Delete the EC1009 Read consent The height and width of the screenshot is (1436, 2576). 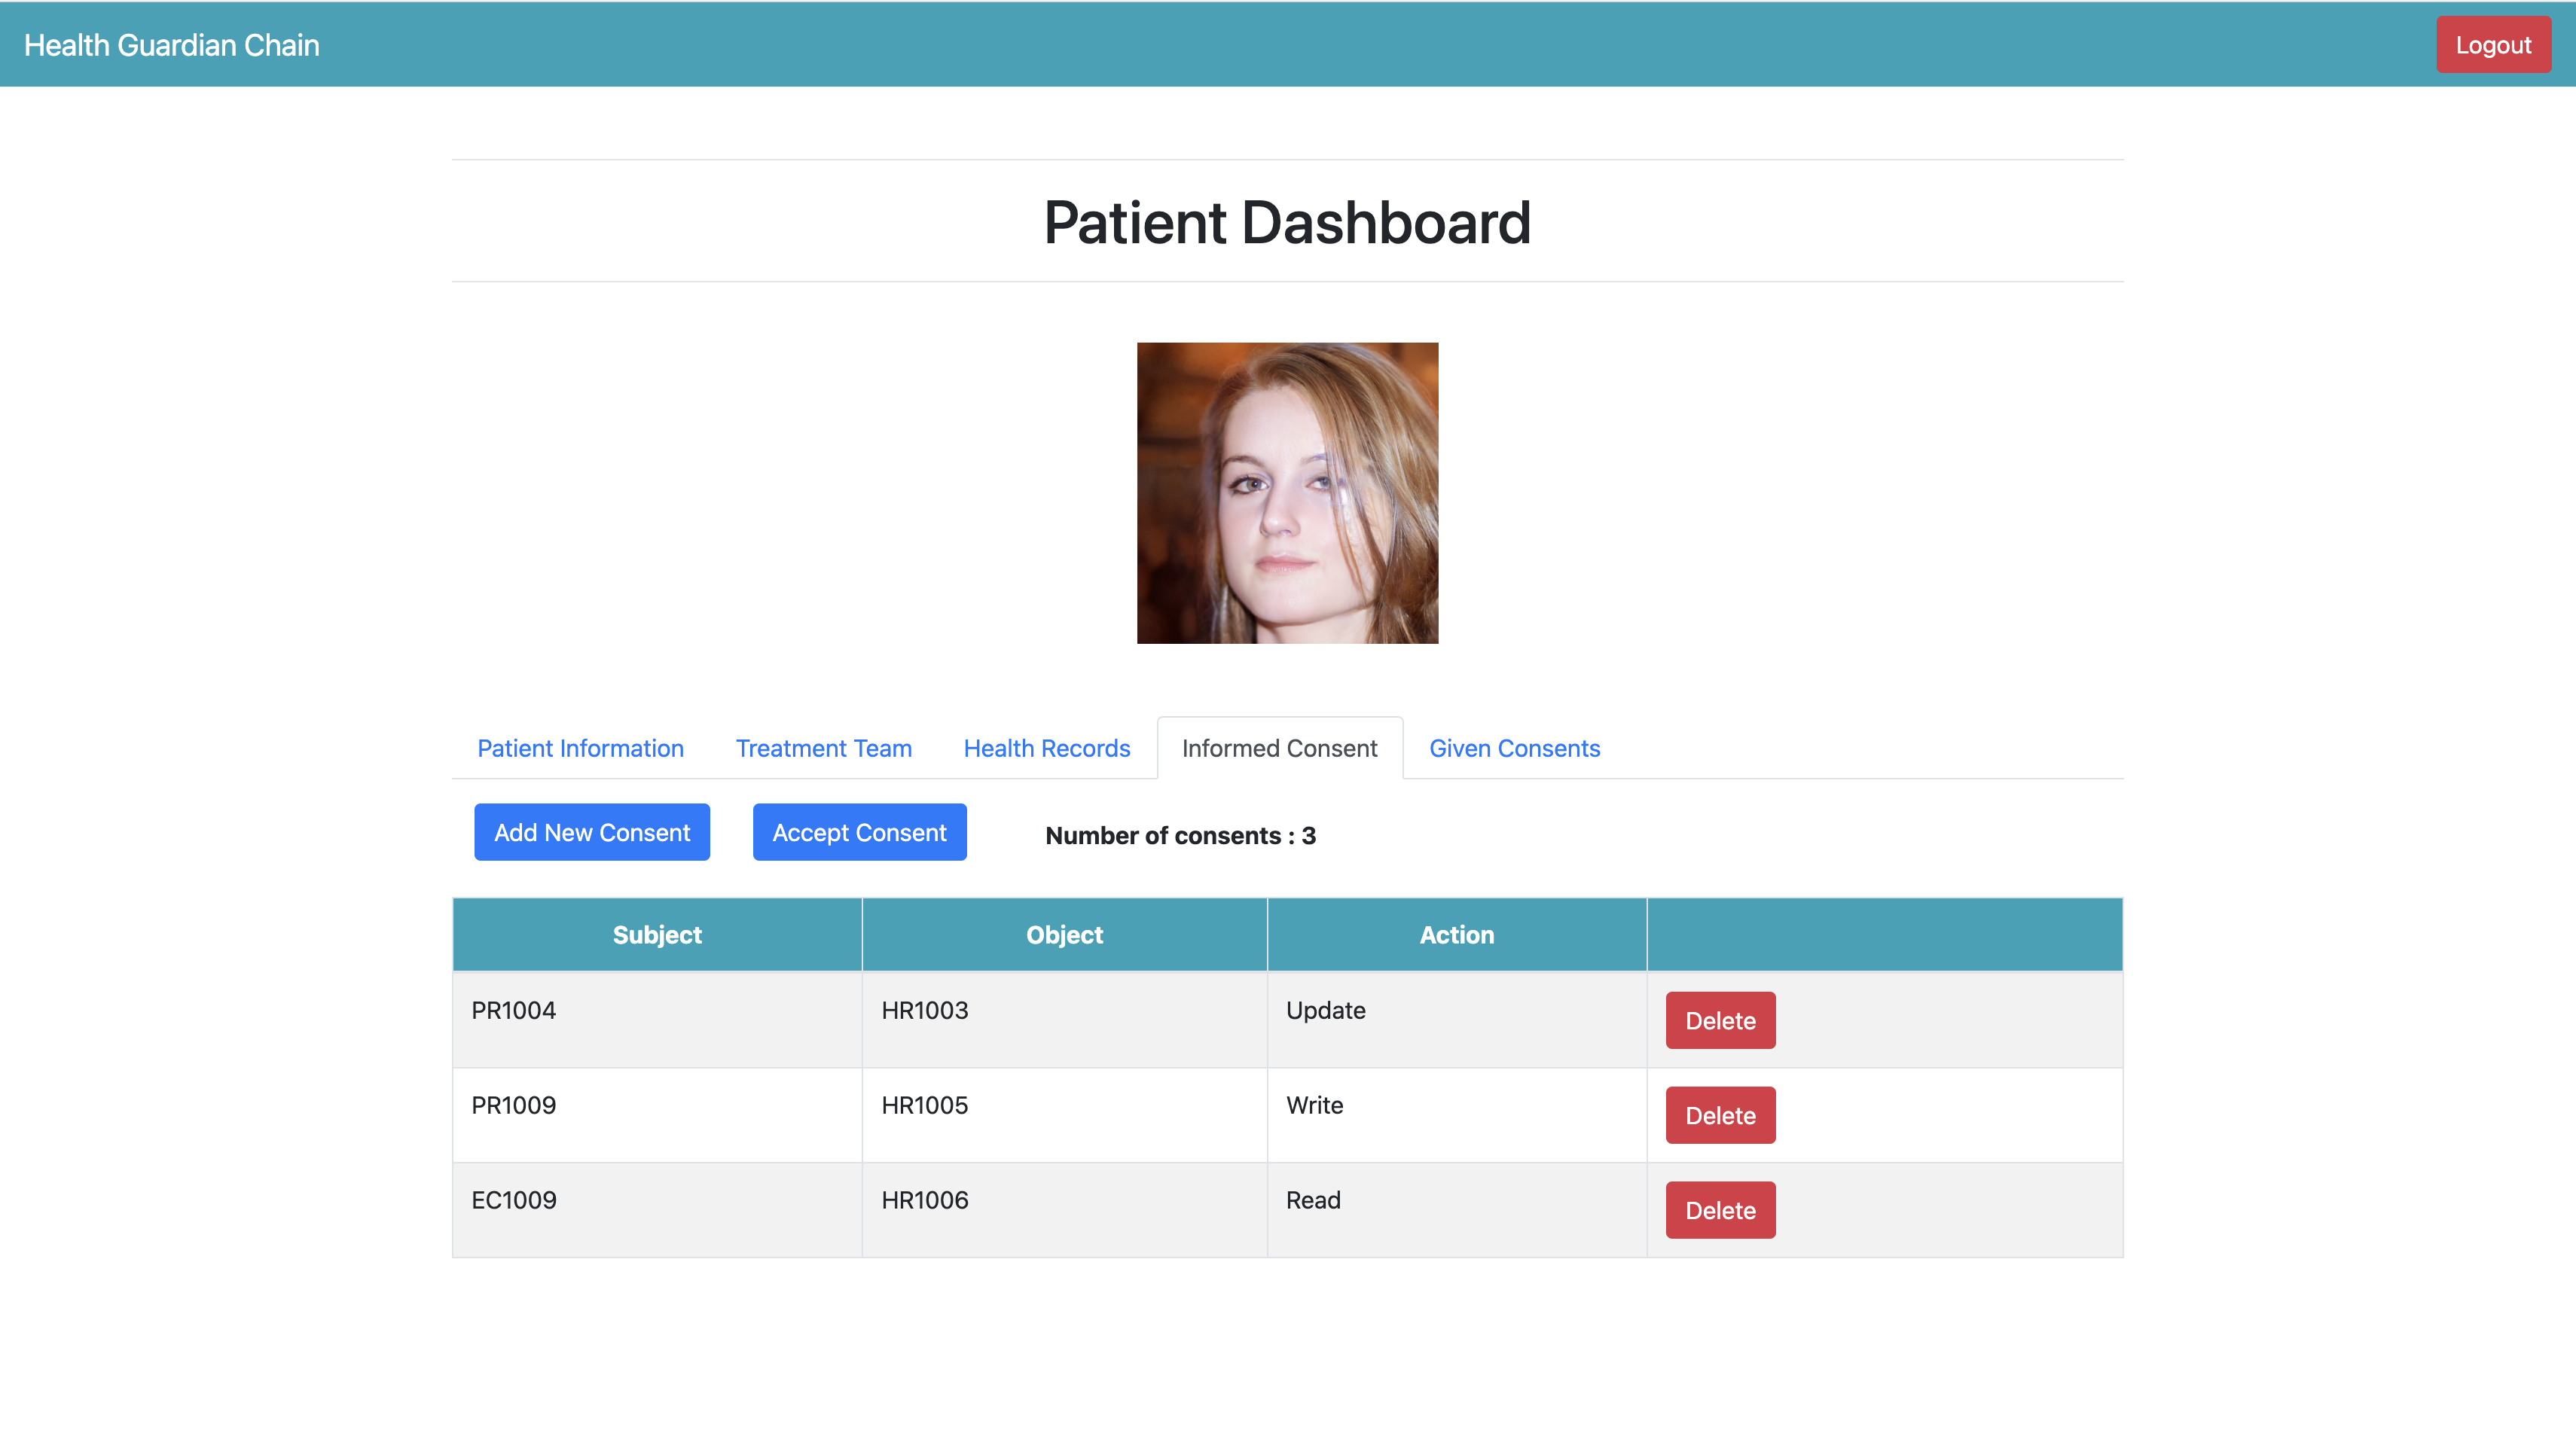point(1720,1210)
